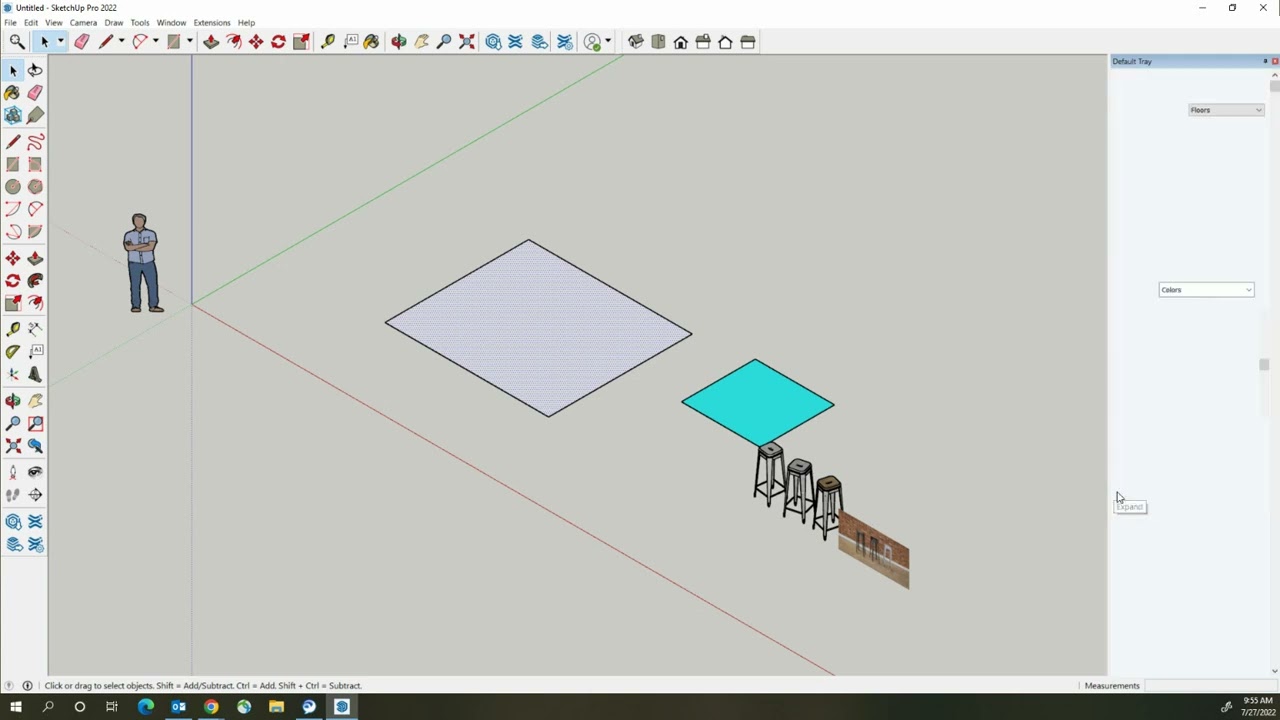1280x720 pixels.
Task: Select the Circle tool in left toolbar
Action: coord(13,186)
